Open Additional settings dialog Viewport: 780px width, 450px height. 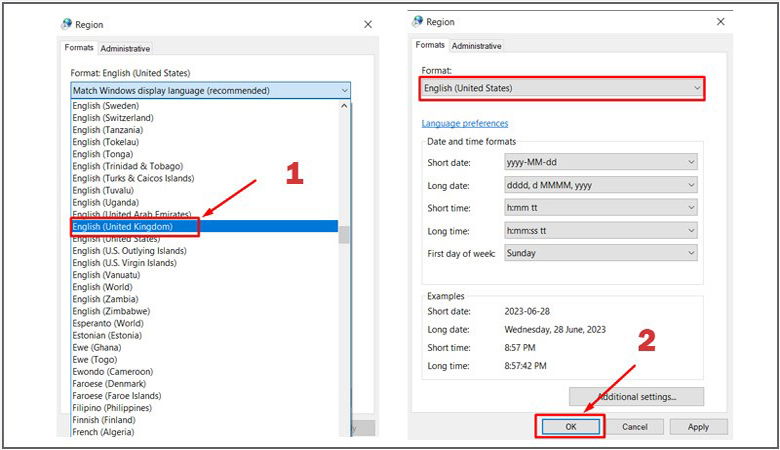coord(636,397)
